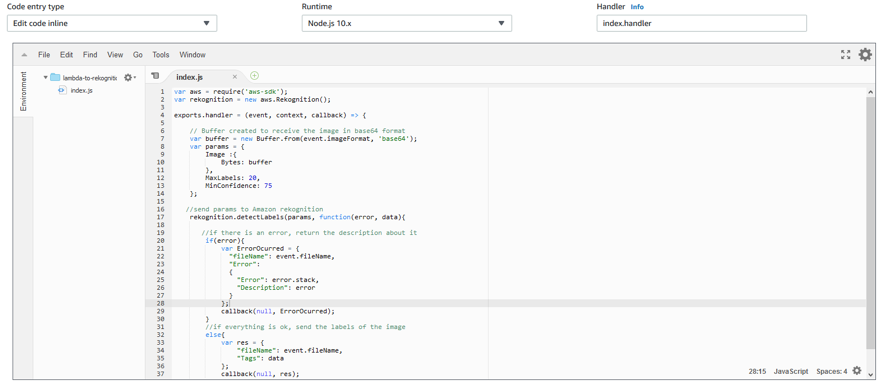Click the rekognition.detectLabels code line
877x381 pixels.
click(297, 217)
